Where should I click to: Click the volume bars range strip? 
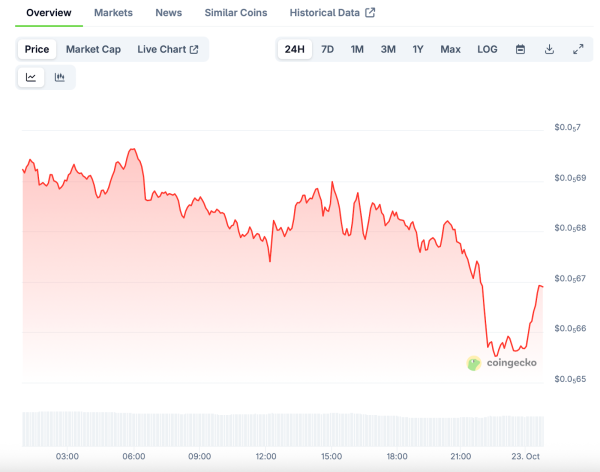pyautogui.click(x=283, y=428)
